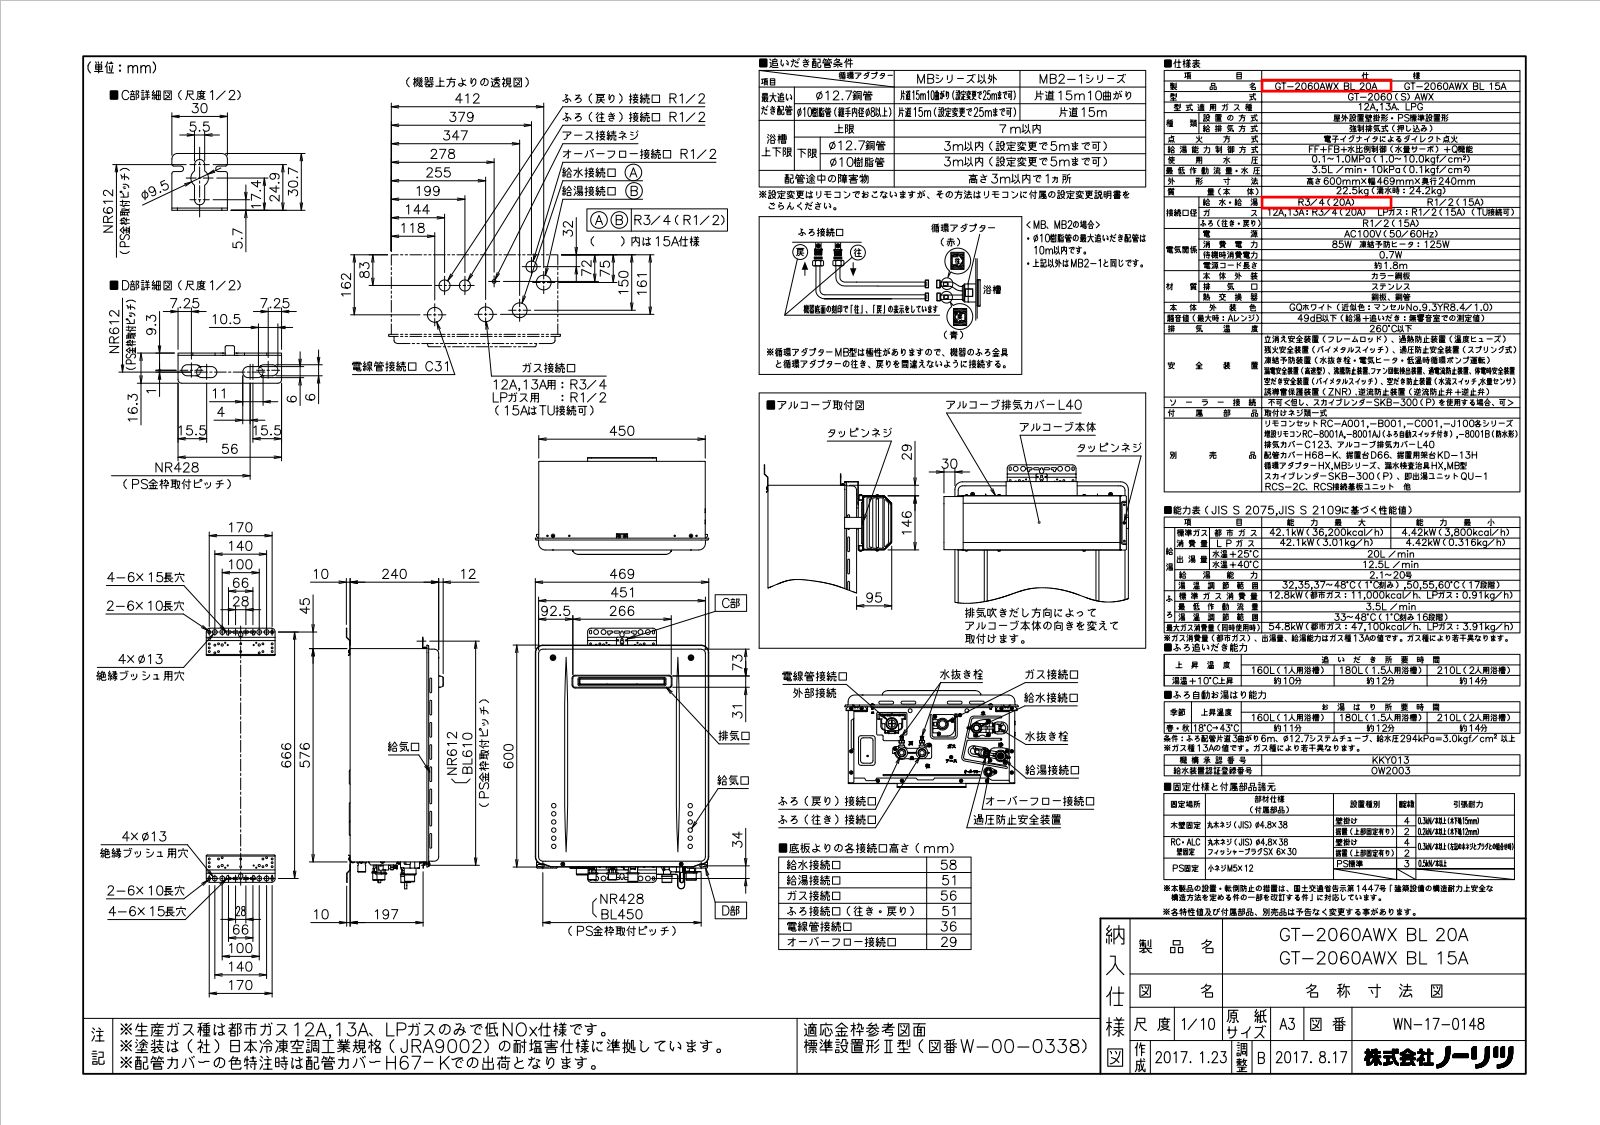Click the revision date "2017. 8.17"

1312,1057
